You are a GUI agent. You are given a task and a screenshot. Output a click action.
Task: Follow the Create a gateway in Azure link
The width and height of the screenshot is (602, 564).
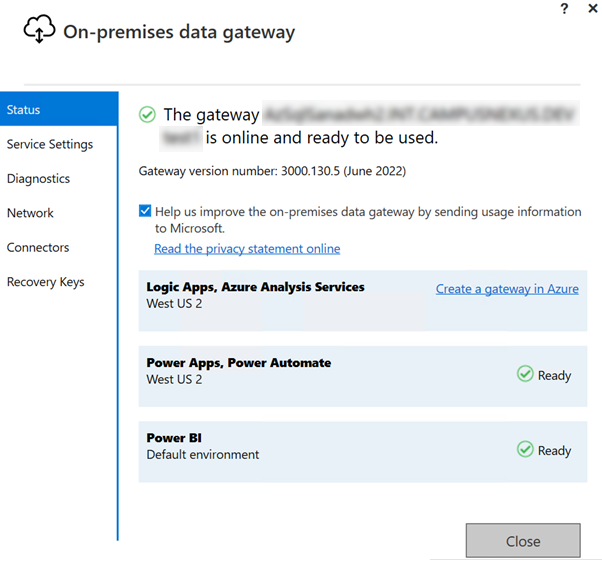tap(507, 288)
